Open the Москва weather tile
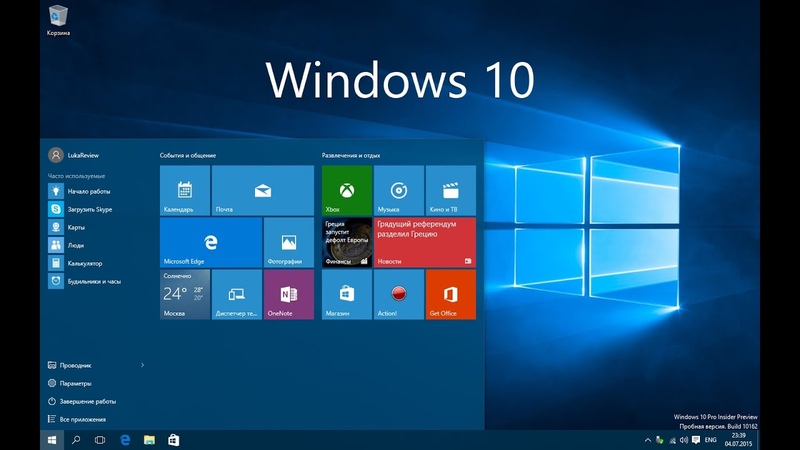The width and height of the screenshot is (800, 450). click(x=185, y=294)
